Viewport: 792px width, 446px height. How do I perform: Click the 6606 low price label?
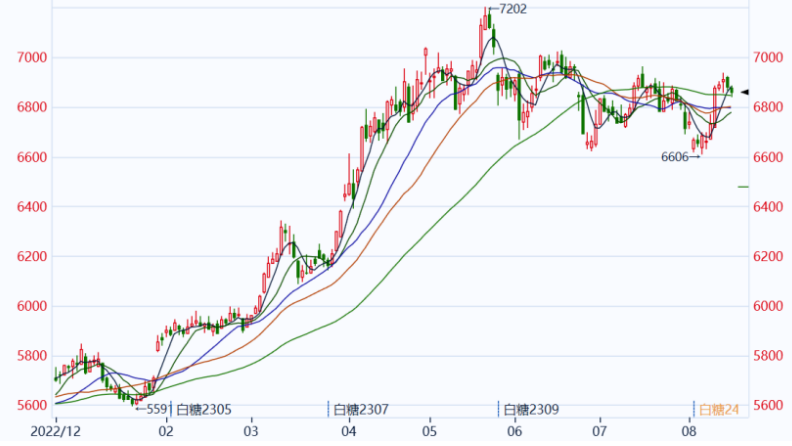tap(675, 157)
